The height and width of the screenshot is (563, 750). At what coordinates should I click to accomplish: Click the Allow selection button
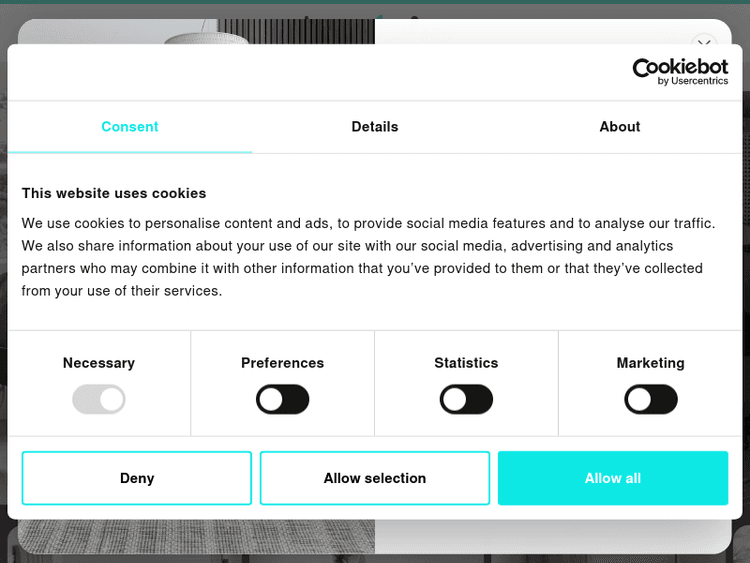[x=375, y=478]
